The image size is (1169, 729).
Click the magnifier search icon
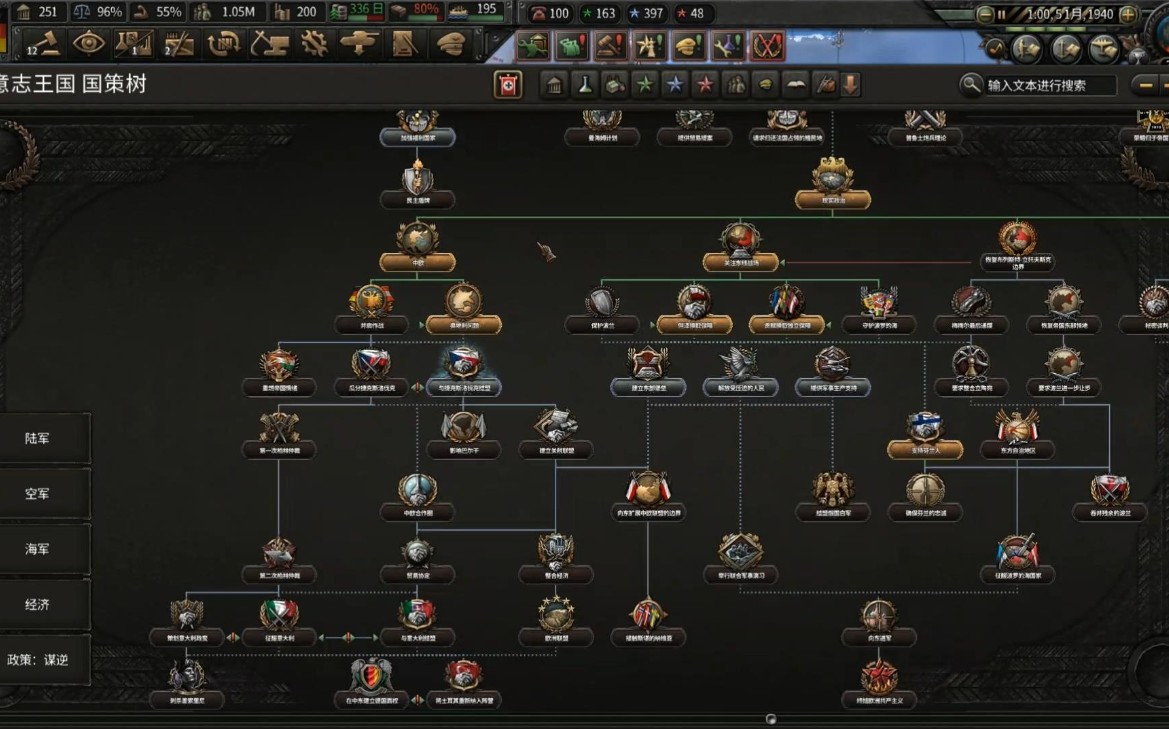point(970,85)
